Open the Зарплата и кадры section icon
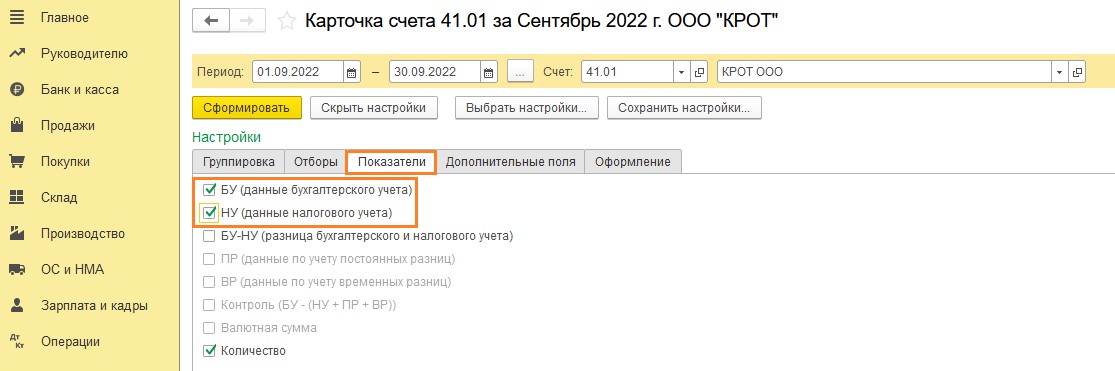 point(17,306)
